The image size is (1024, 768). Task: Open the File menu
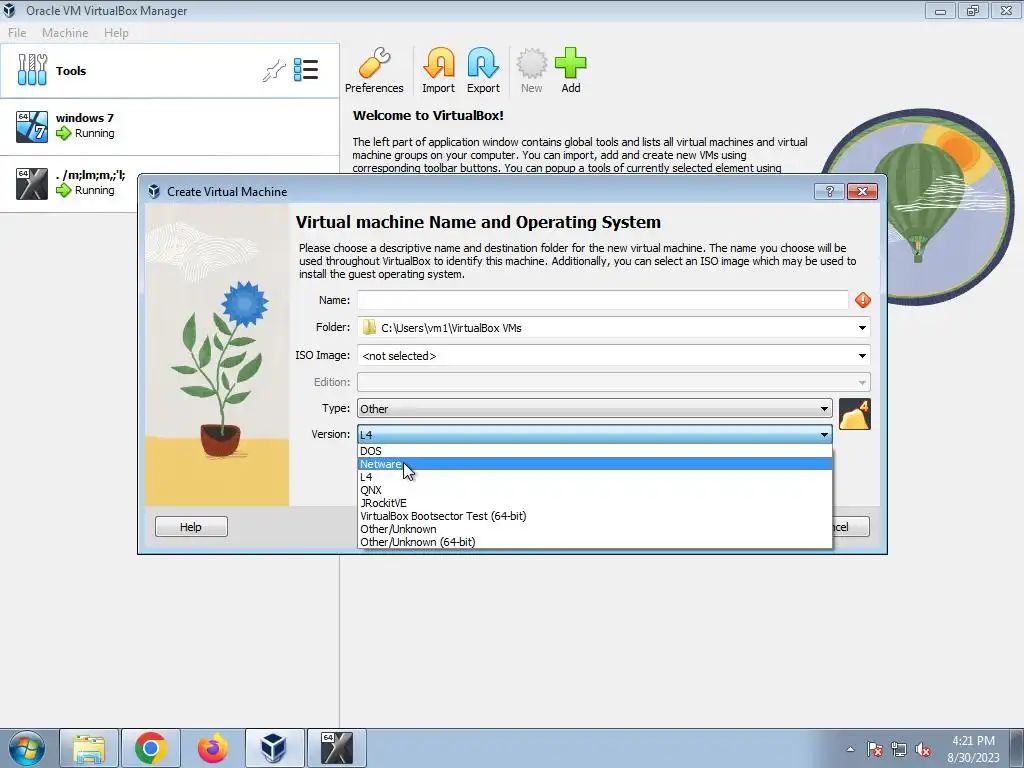click(x=17, y=33)
